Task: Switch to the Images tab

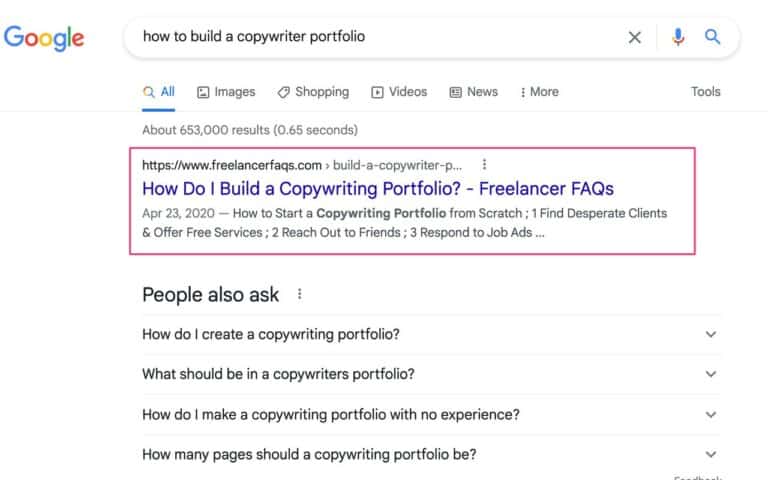Action: 226,92
